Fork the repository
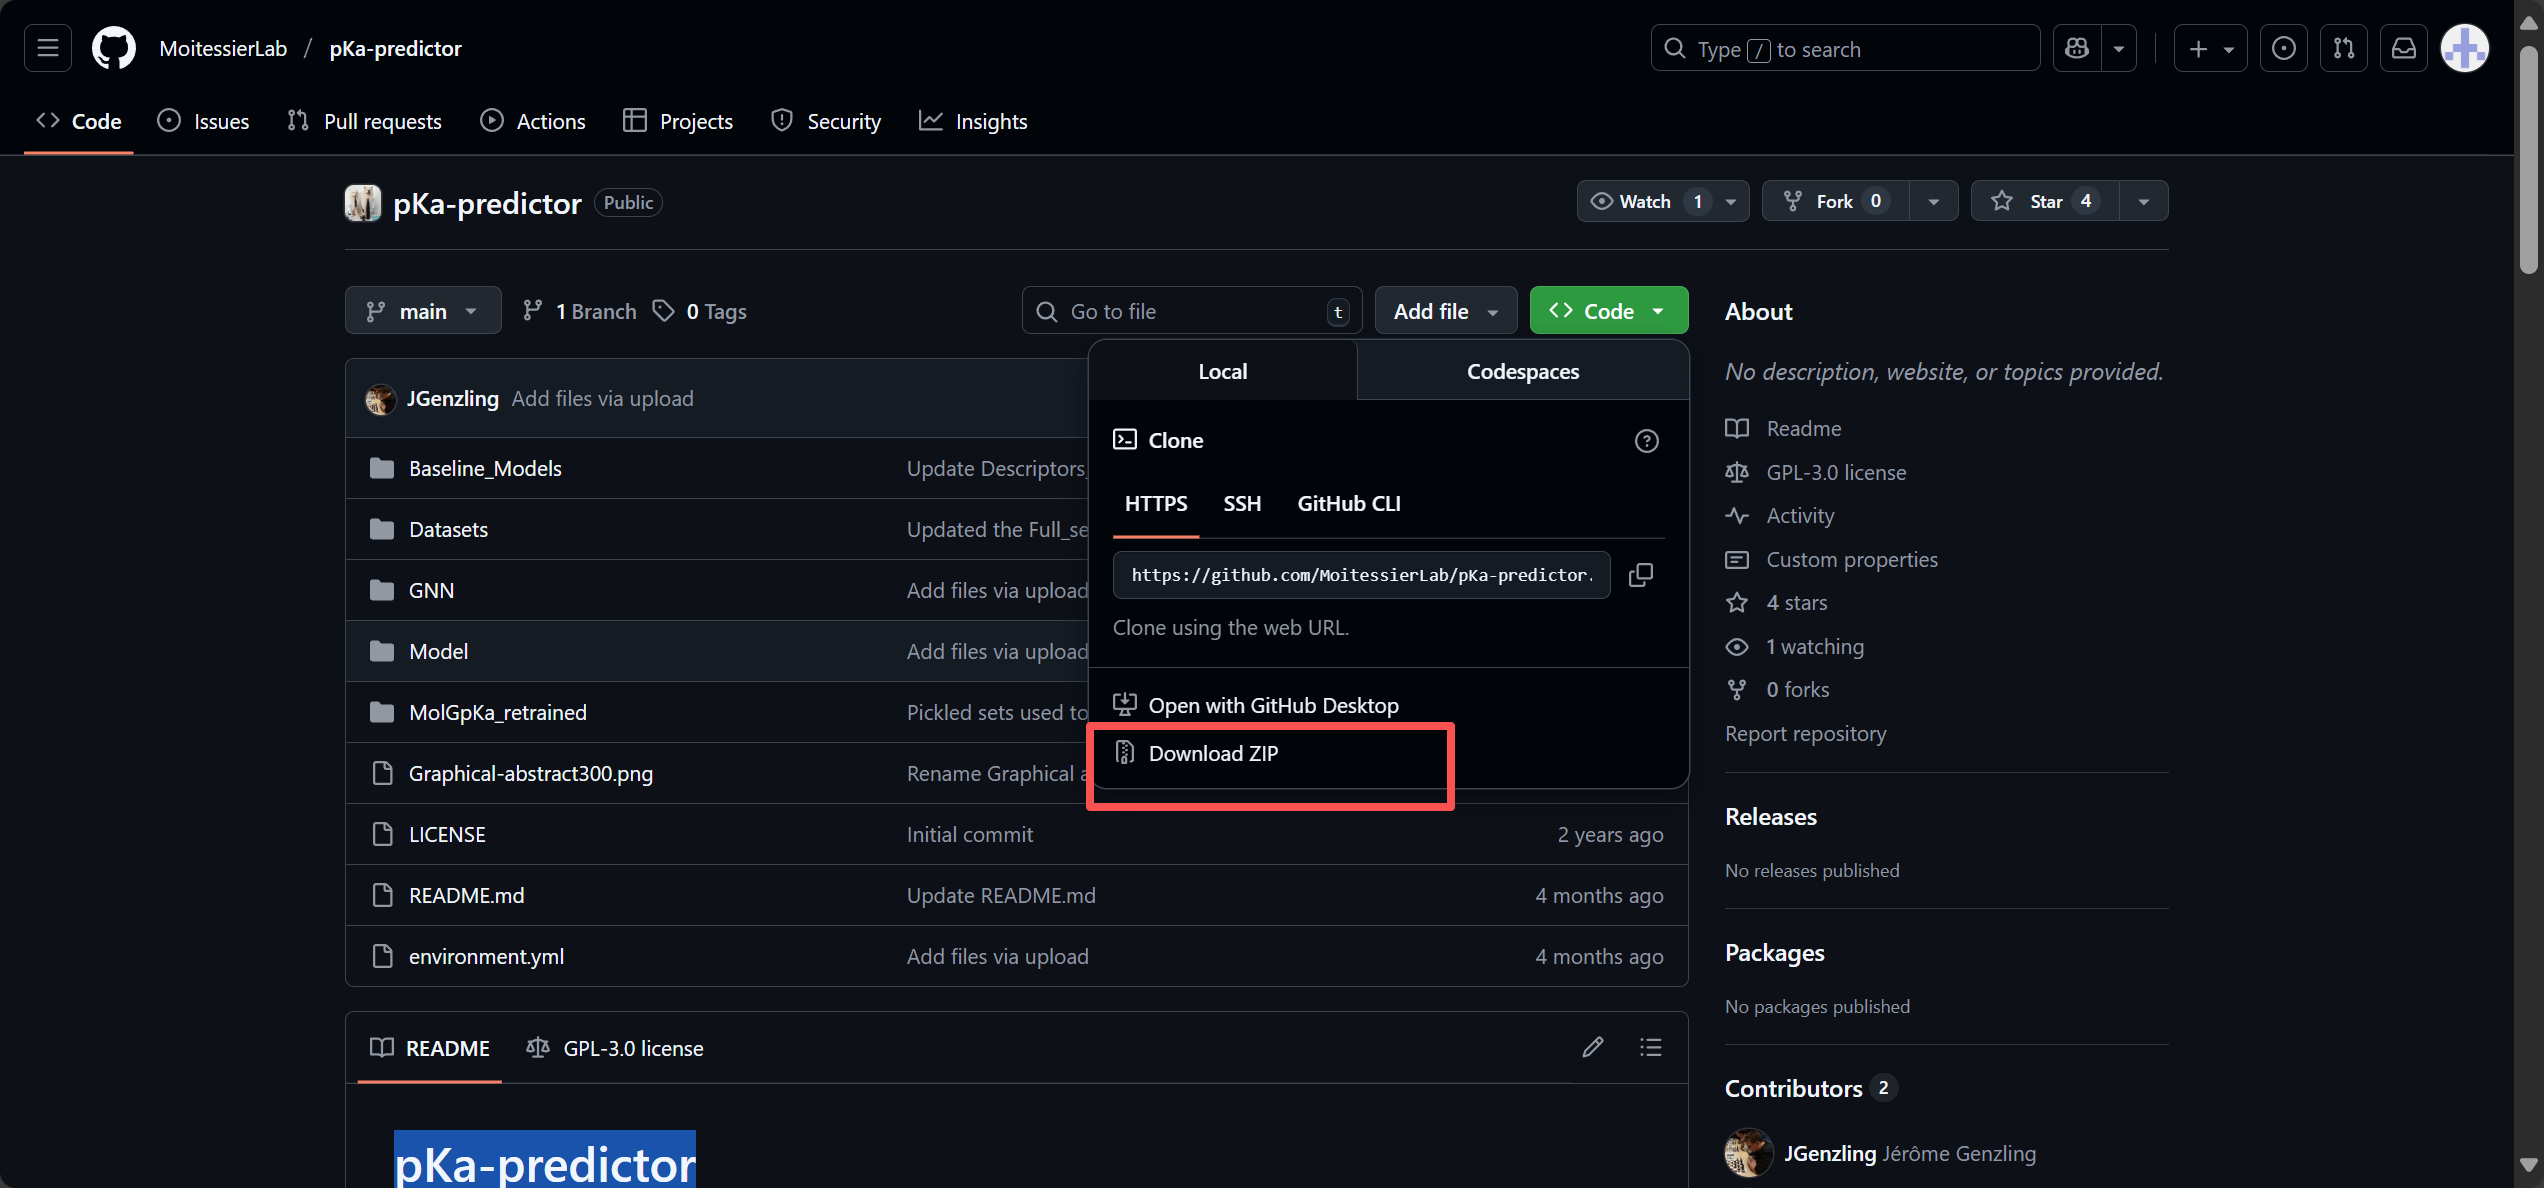Viewport: 2544px width, 1188px height. click(1835, 201)
